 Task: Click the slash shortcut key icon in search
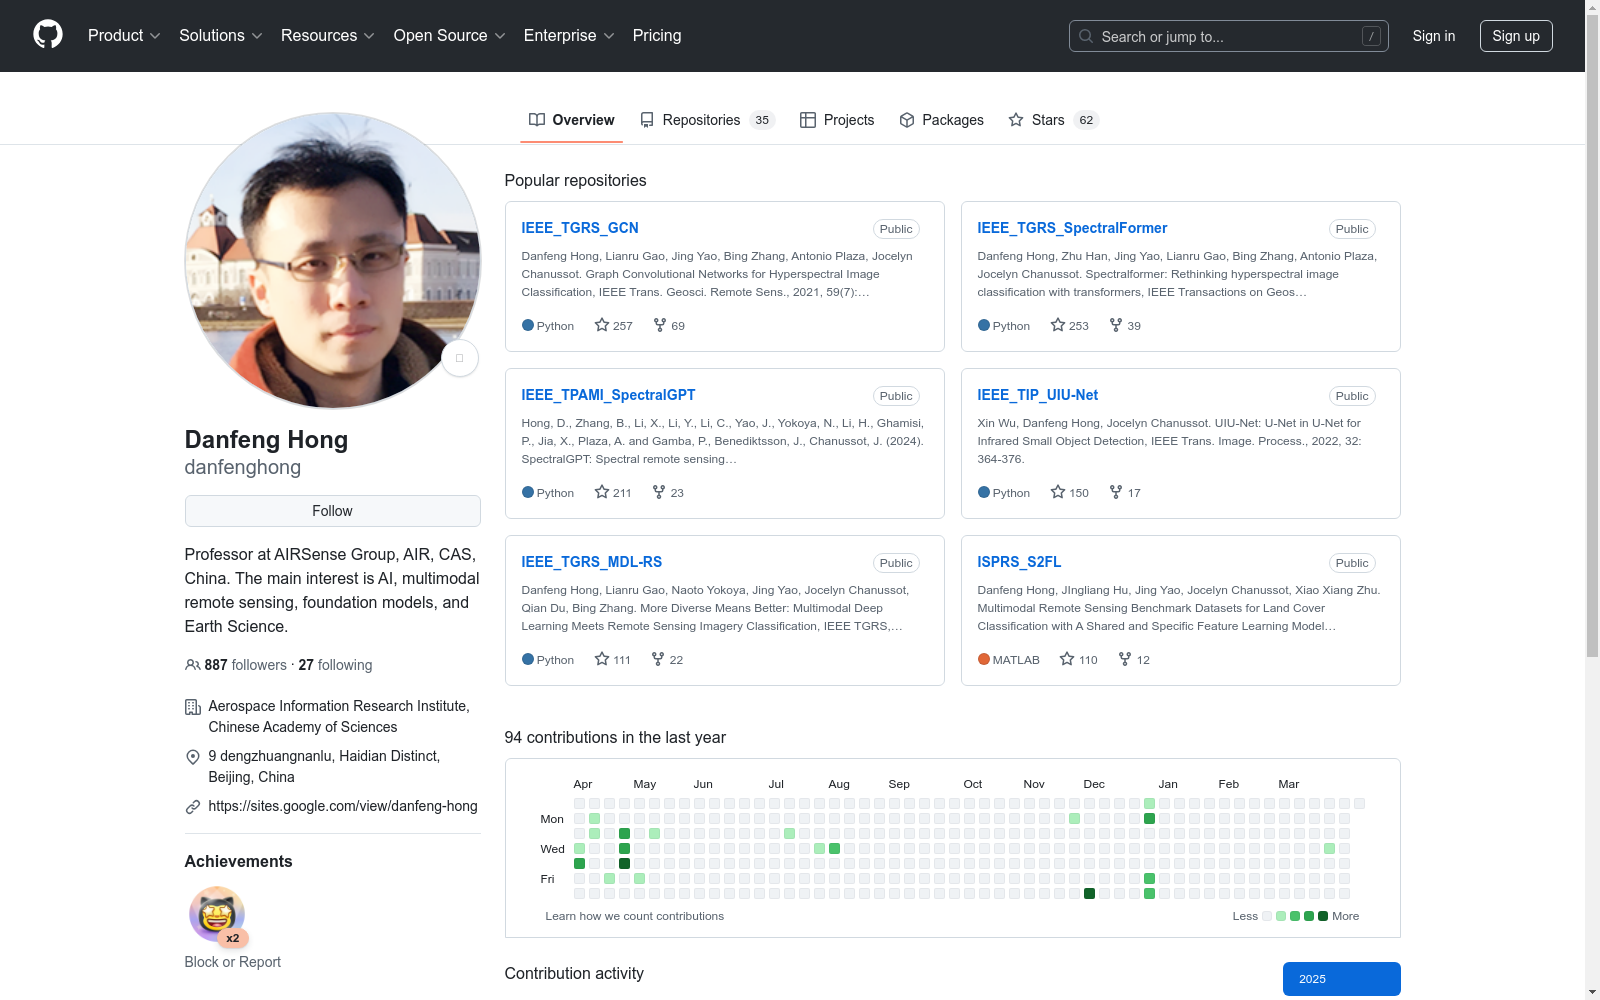(1371, 36)
